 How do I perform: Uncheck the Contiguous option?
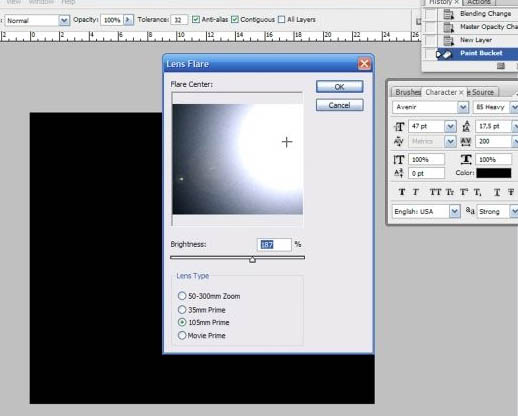[235, 20]
